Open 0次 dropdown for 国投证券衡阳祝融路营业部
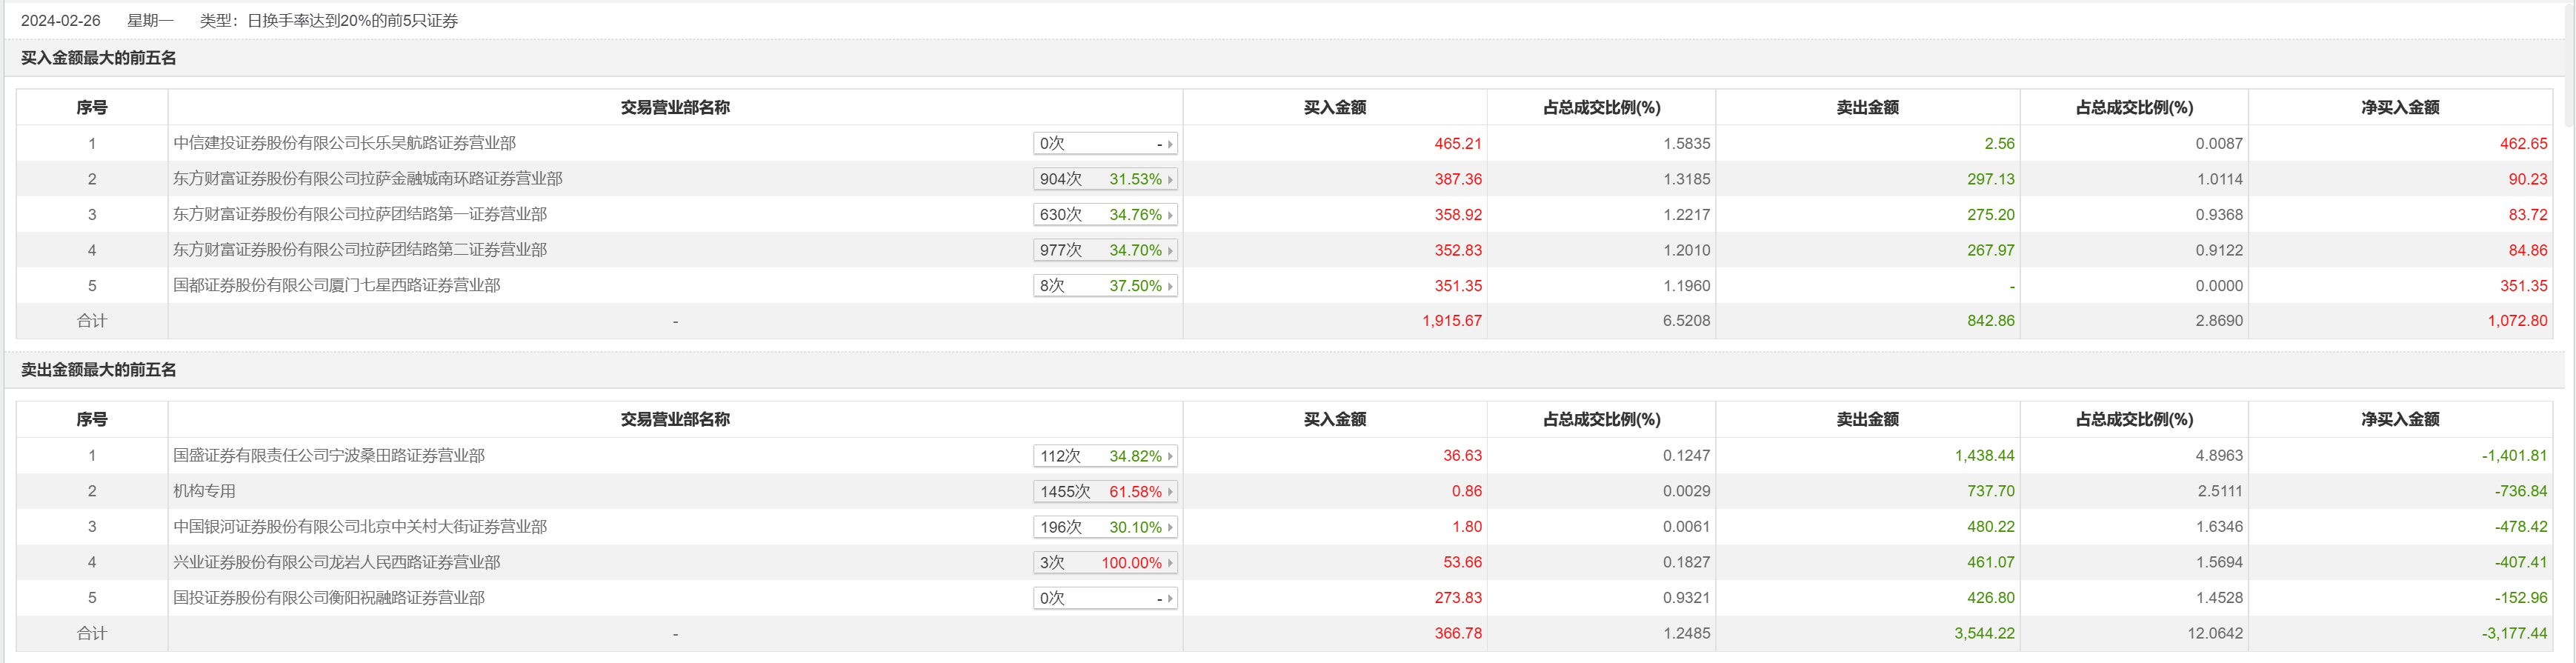Screen dimensions: 2576x663 click(x=1104, y=598)
